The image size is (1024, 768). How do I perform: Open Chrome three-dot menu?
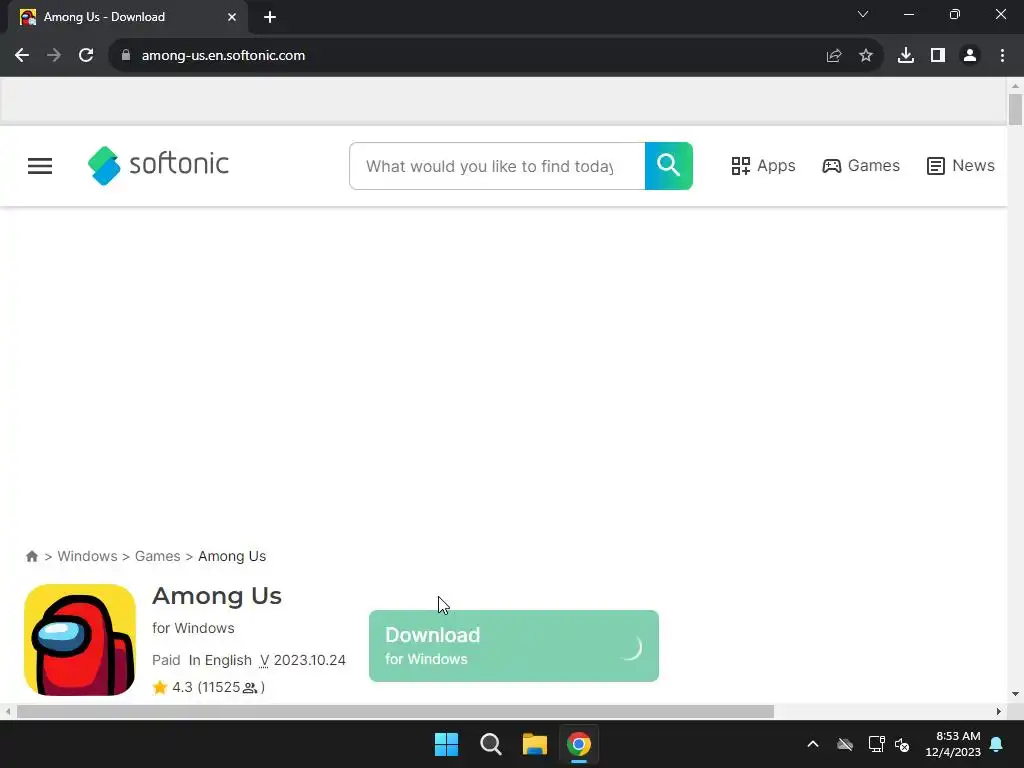point(1002,56)
